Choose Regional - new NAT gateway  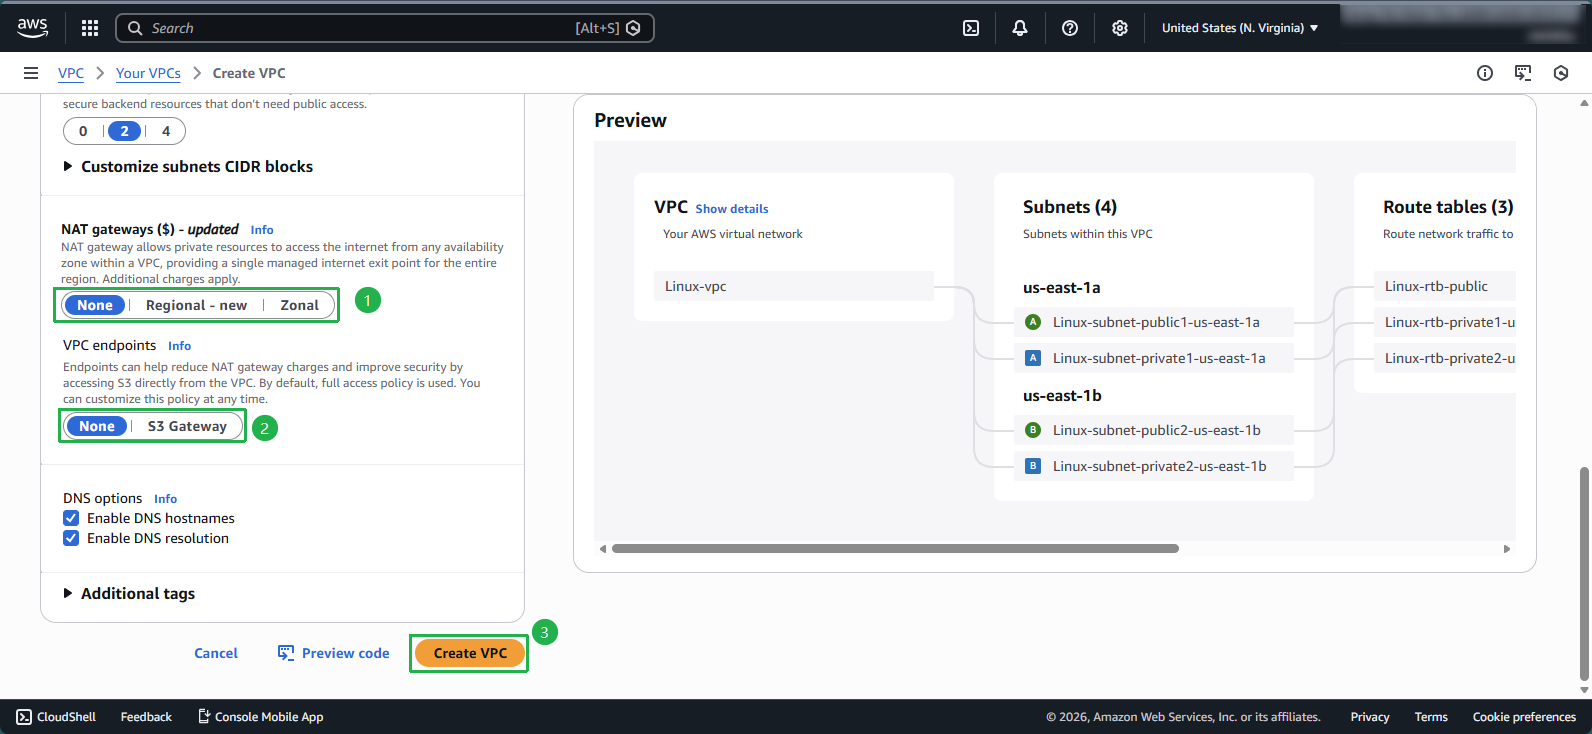[196, 305]
